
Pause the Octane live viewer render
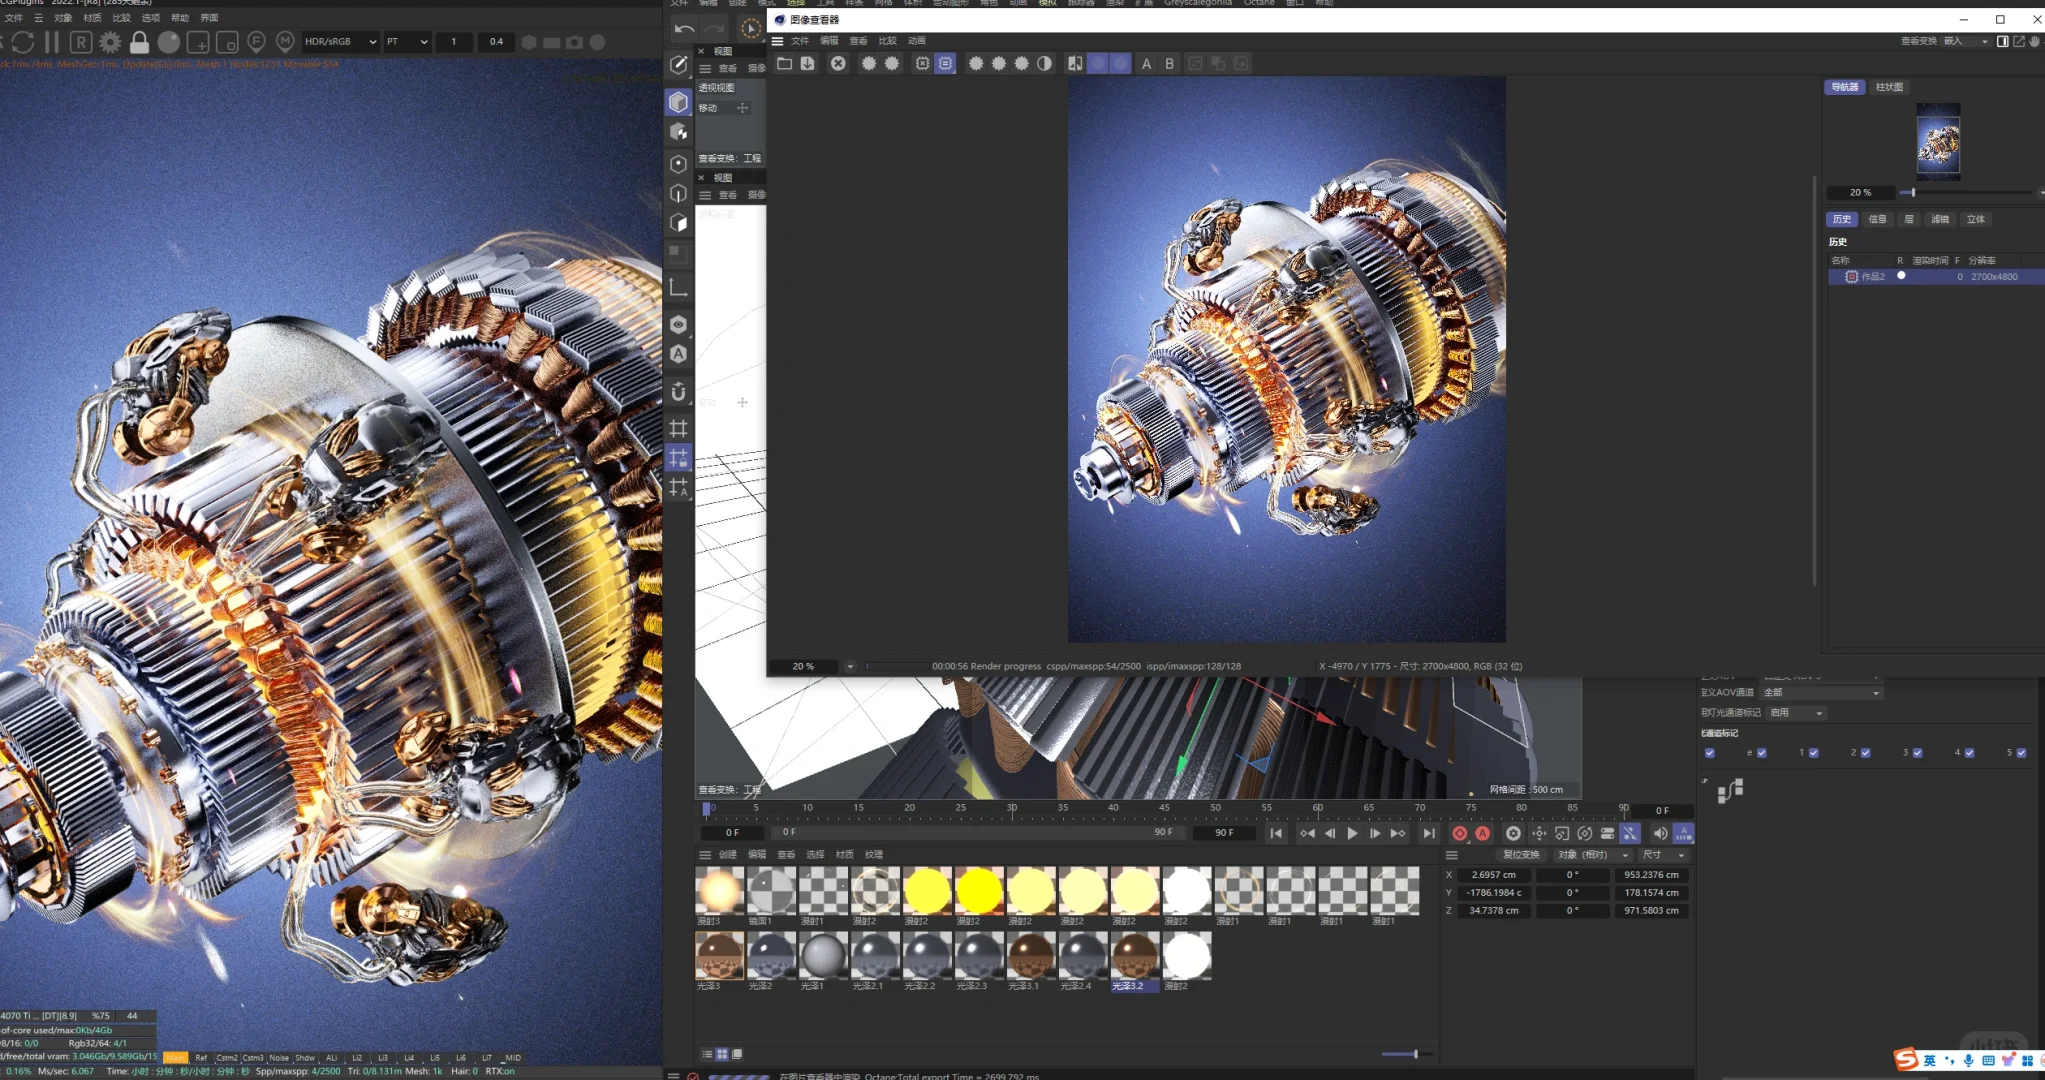(52, 42)
